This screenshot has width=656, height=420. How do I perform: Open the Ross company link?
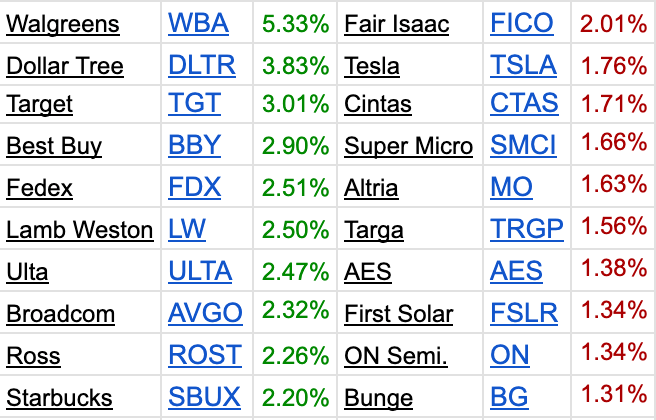(33, 356)
